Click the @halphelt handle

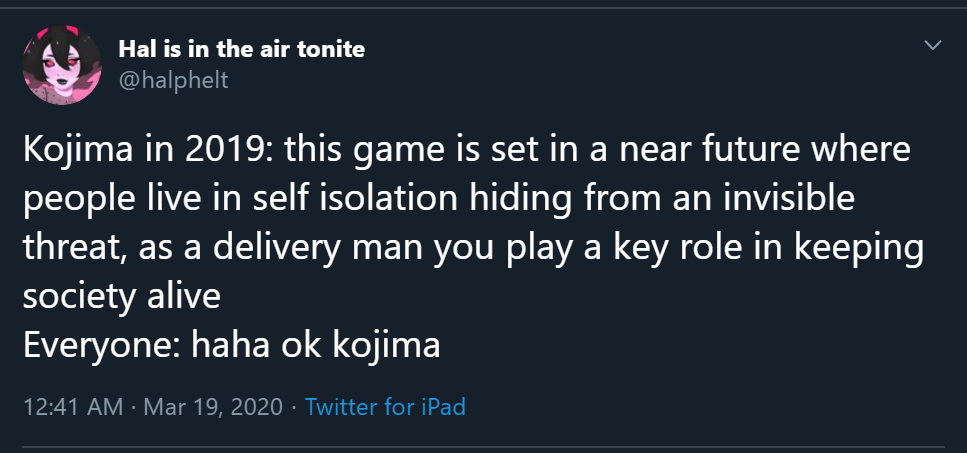point(173,80)
